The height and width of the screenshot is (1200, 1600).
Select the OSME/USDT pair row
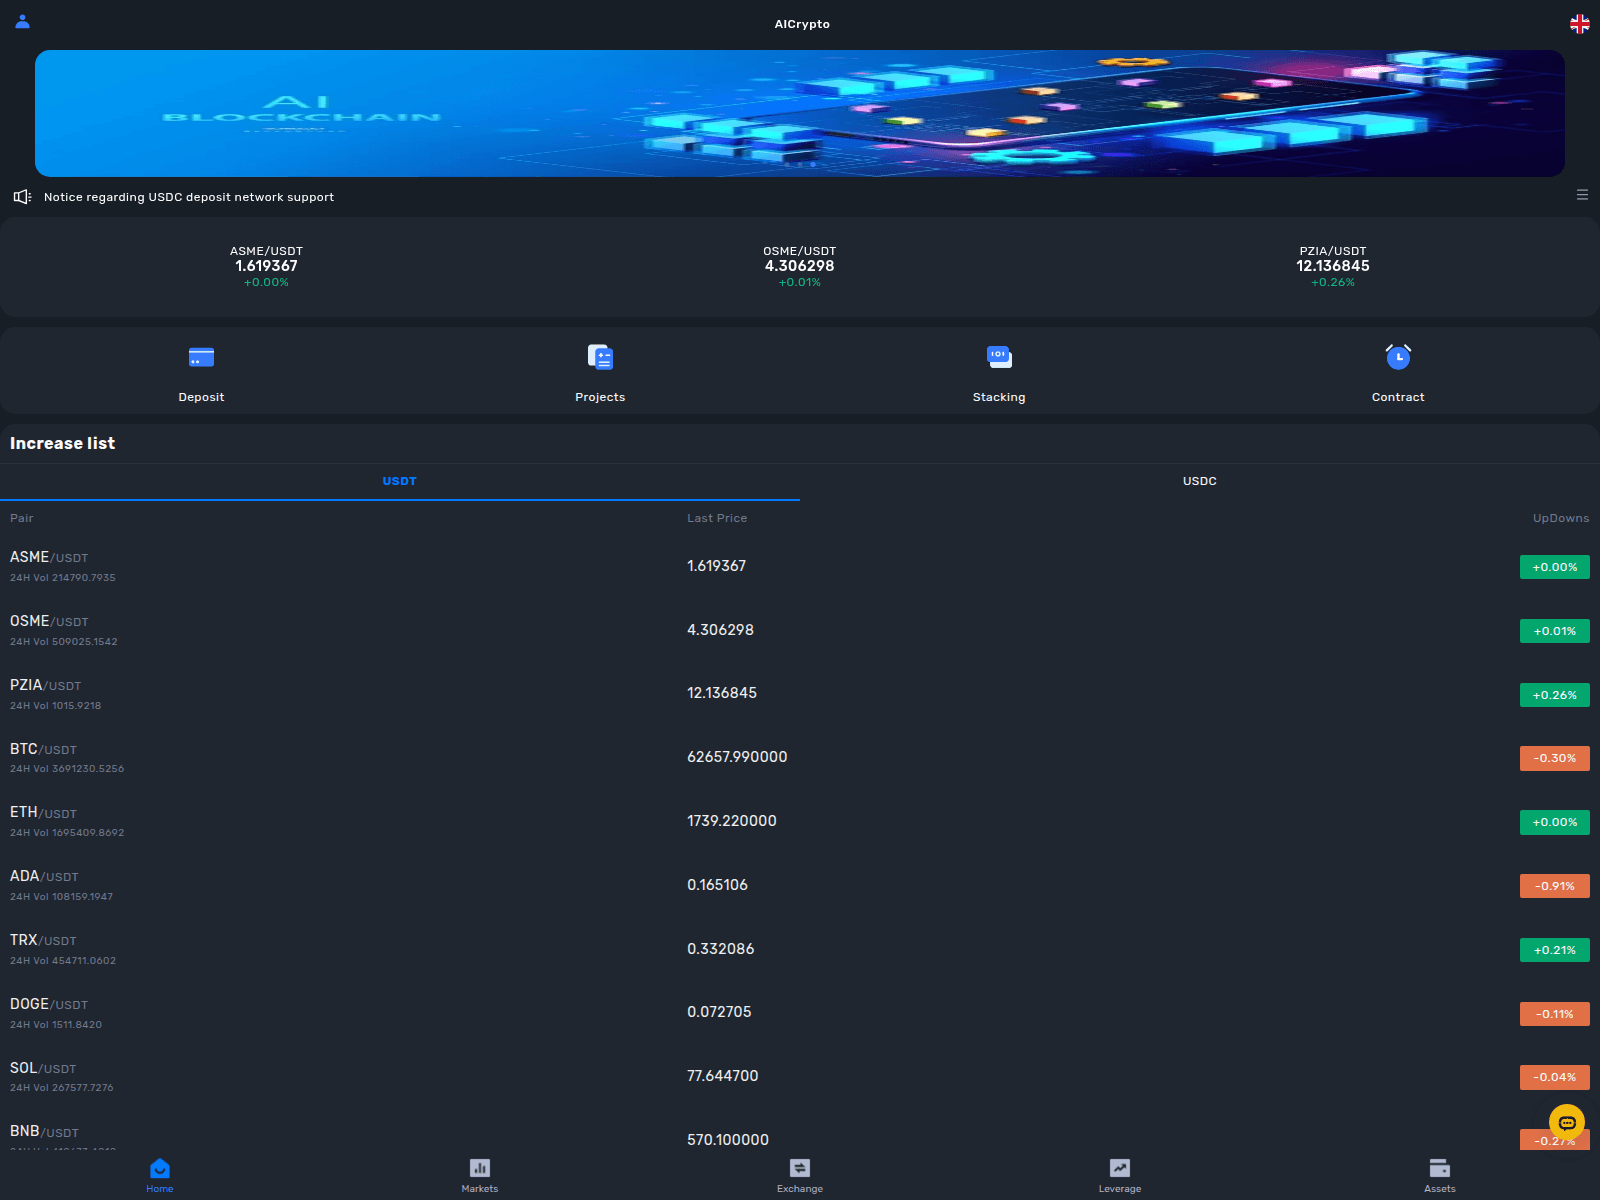[800, 630]
